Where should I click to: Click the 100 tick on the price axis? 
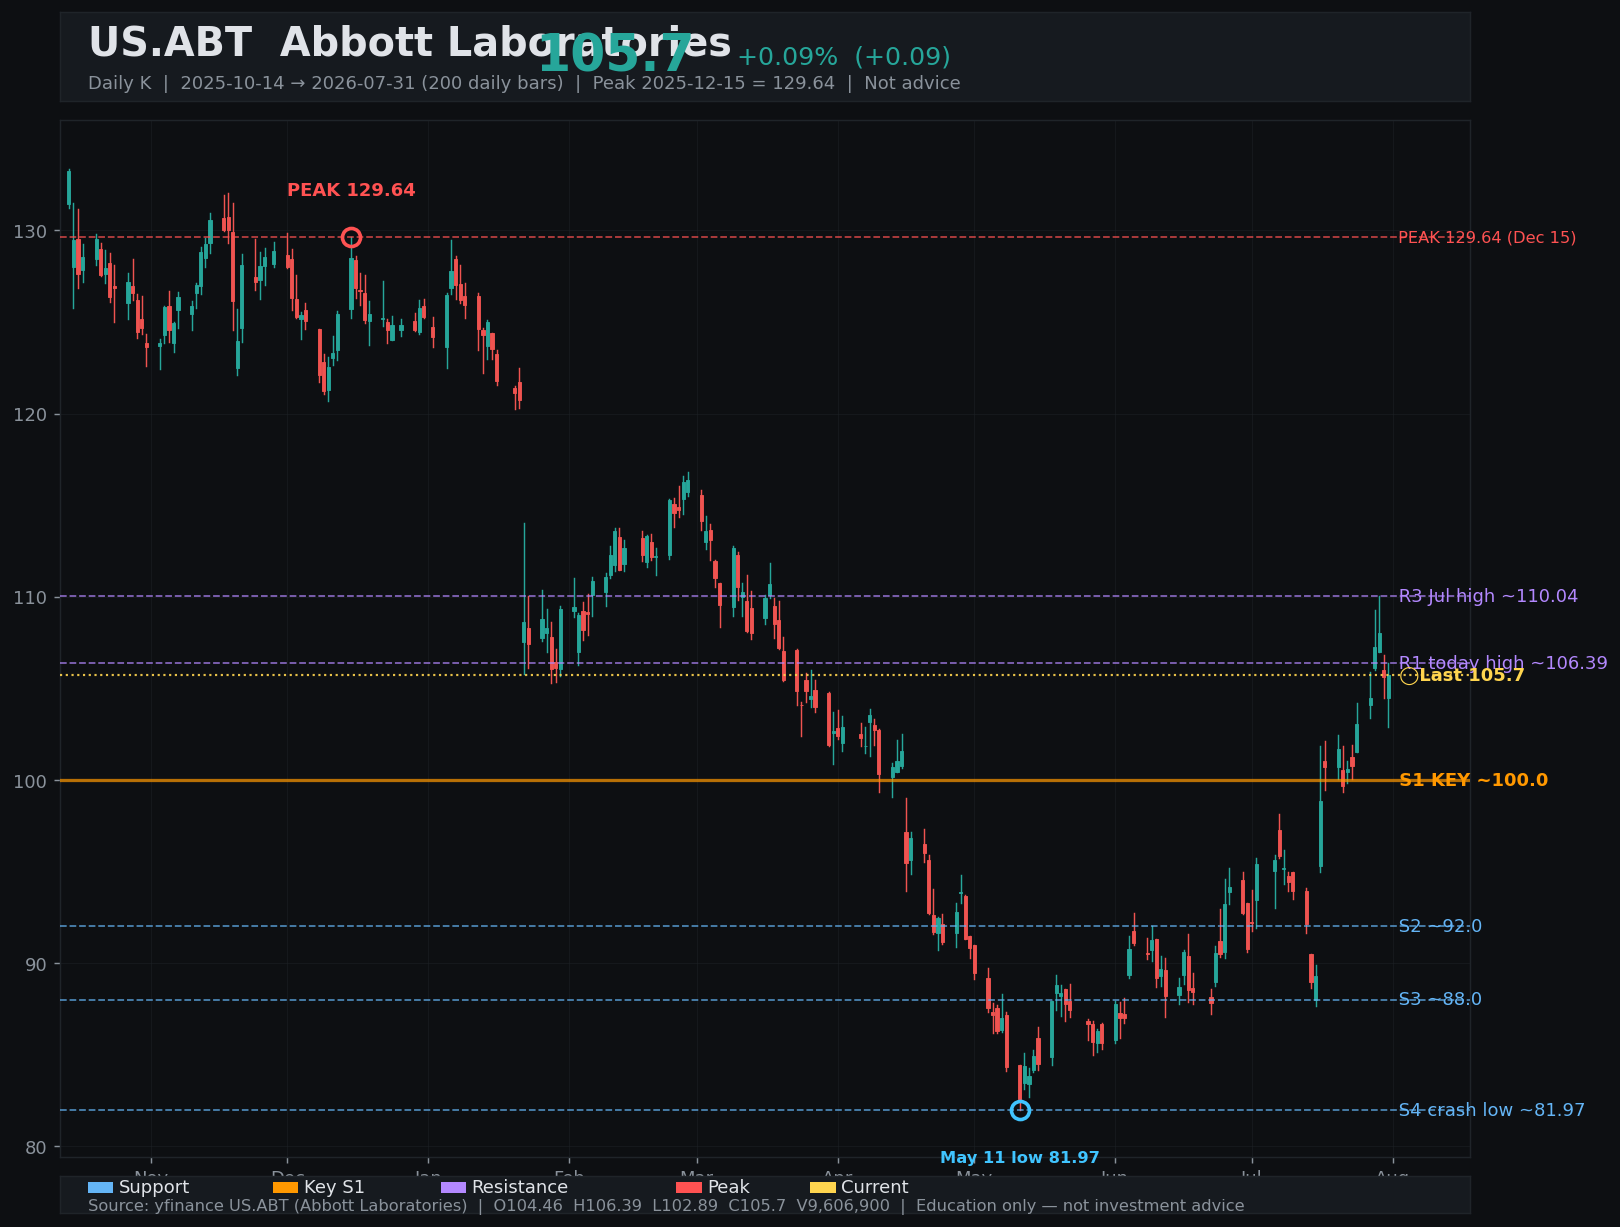tap(30, 781)
